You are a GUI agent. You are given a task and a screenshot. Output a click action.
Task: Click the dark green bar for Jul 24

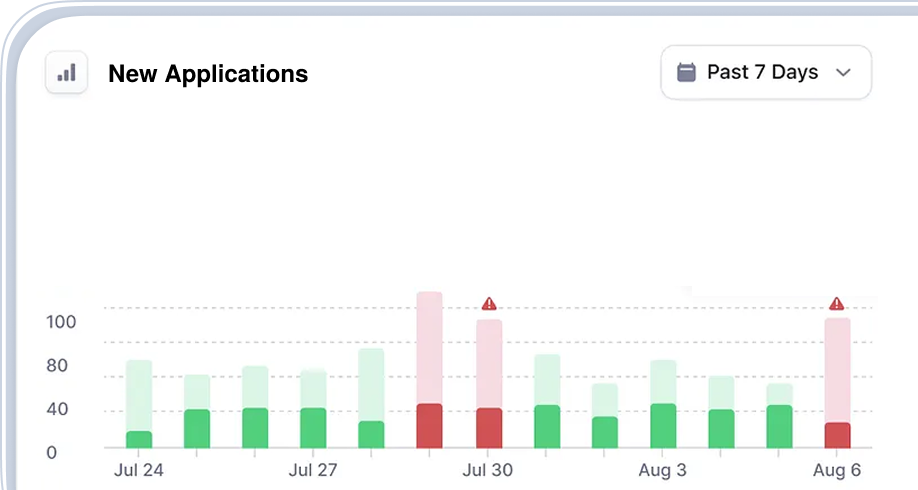[139, 439]
